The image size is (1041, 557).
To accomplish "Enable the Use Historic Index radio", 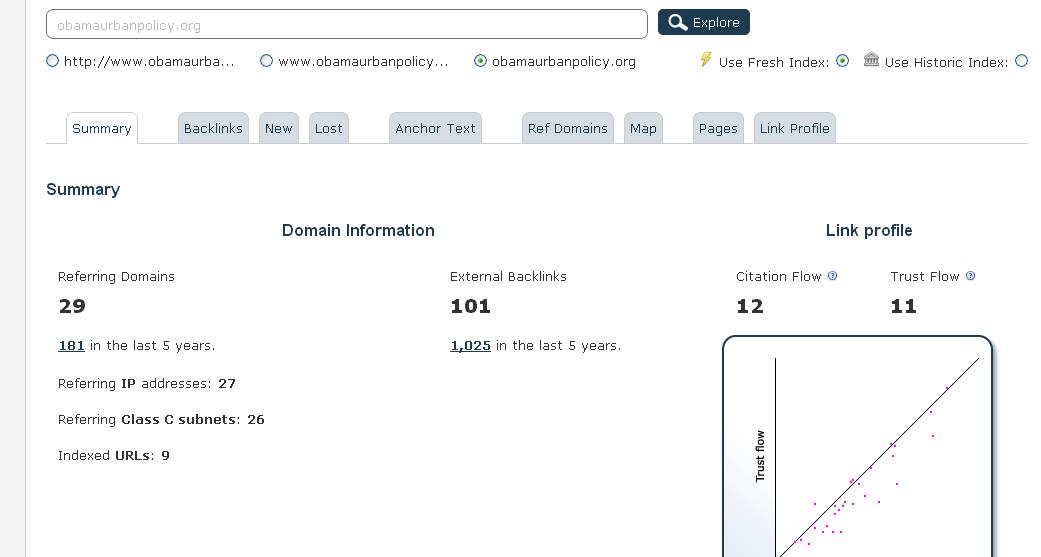I will click(1022, 61).
